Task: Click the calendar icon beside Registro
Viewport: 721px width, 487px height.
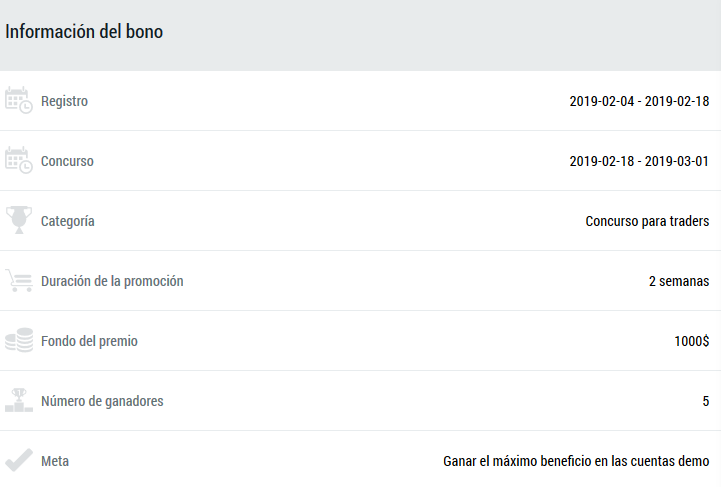Action: click(19, 100)
